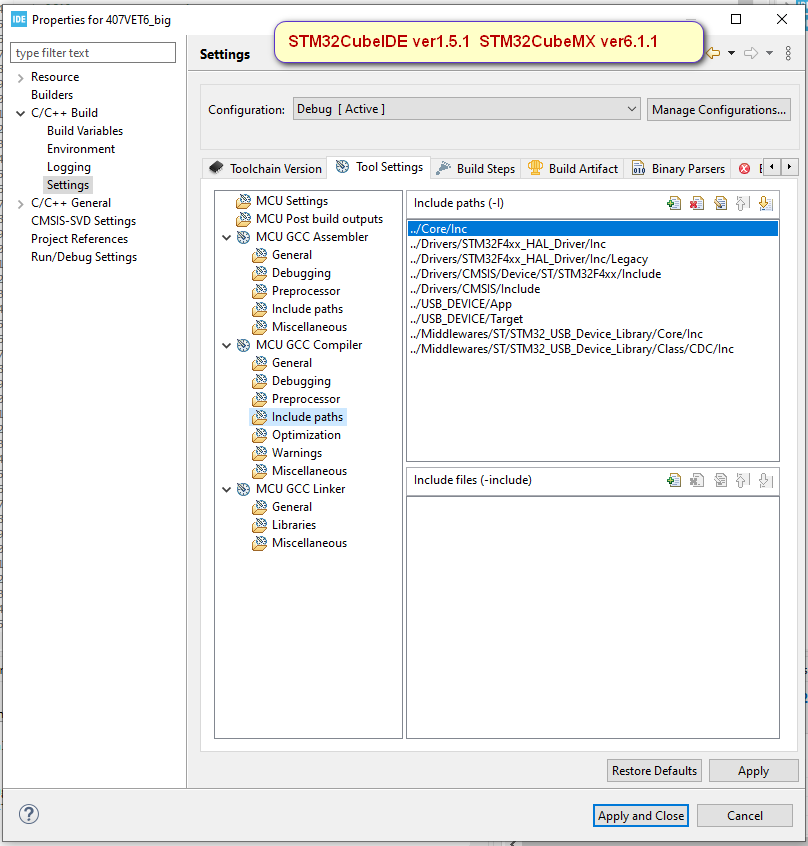Click Apply and Close
This screenshot has height=846, width=808.
coord(641,816)
